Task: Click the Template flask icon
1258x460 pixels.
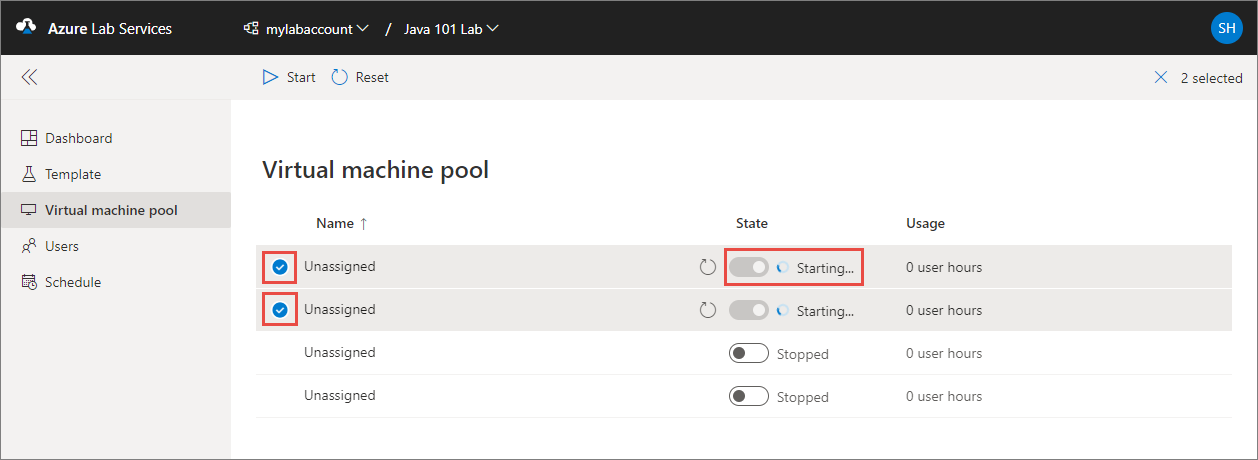Action: [x=29, y=174]
